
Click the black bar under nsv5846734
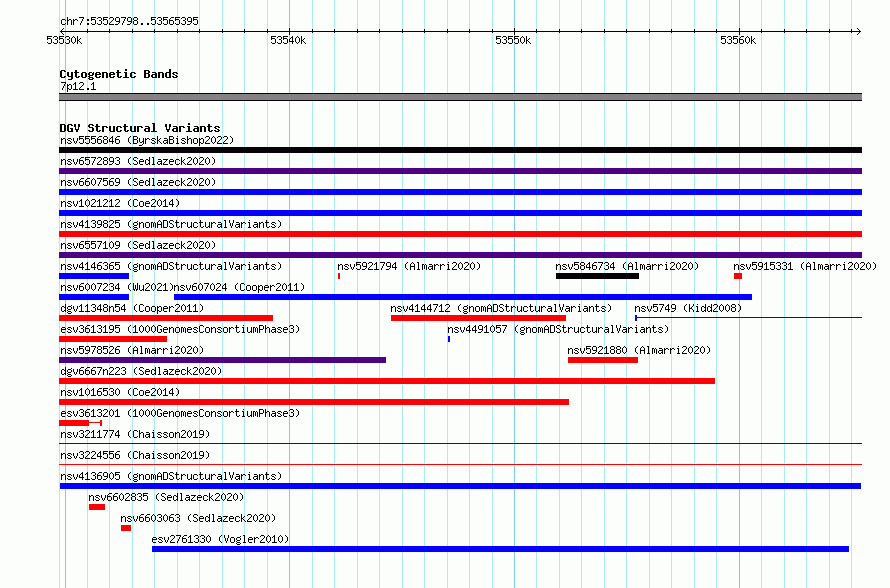pyautogui.click(x=597, y=276)
